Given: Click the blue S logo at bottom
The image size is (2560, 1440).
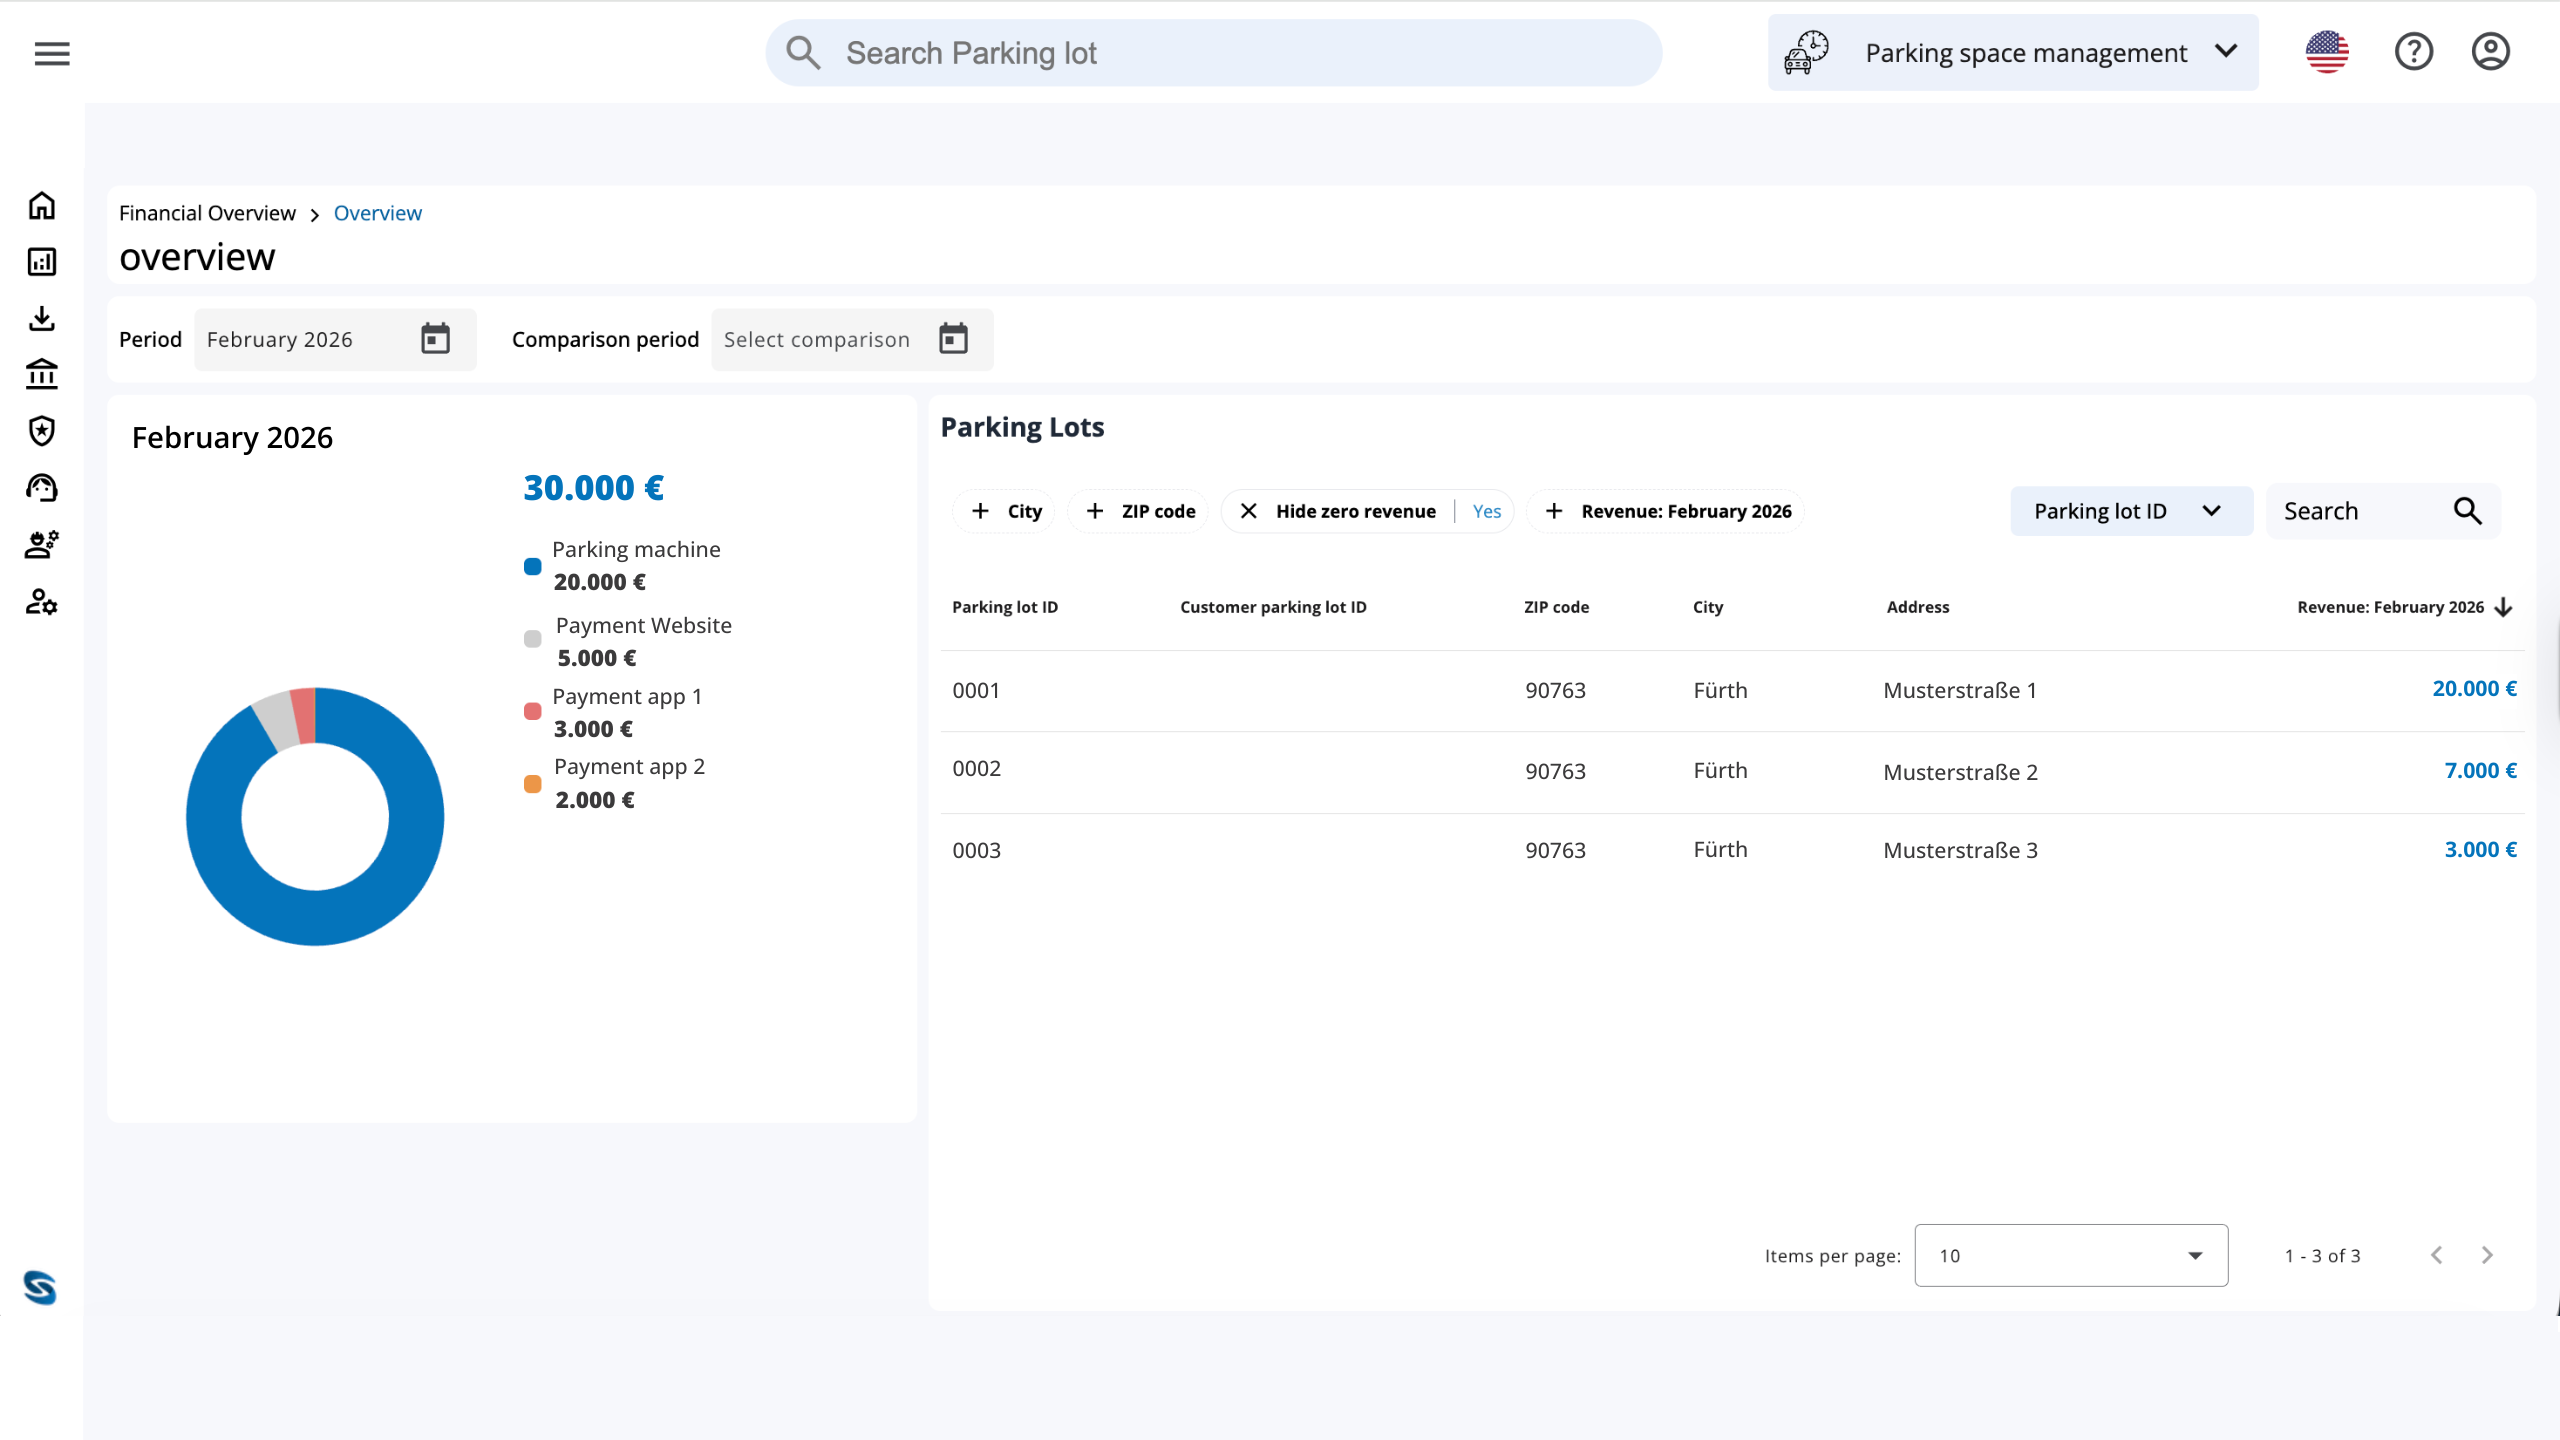Looking at the screenshot, I should tap(40, 1287).
